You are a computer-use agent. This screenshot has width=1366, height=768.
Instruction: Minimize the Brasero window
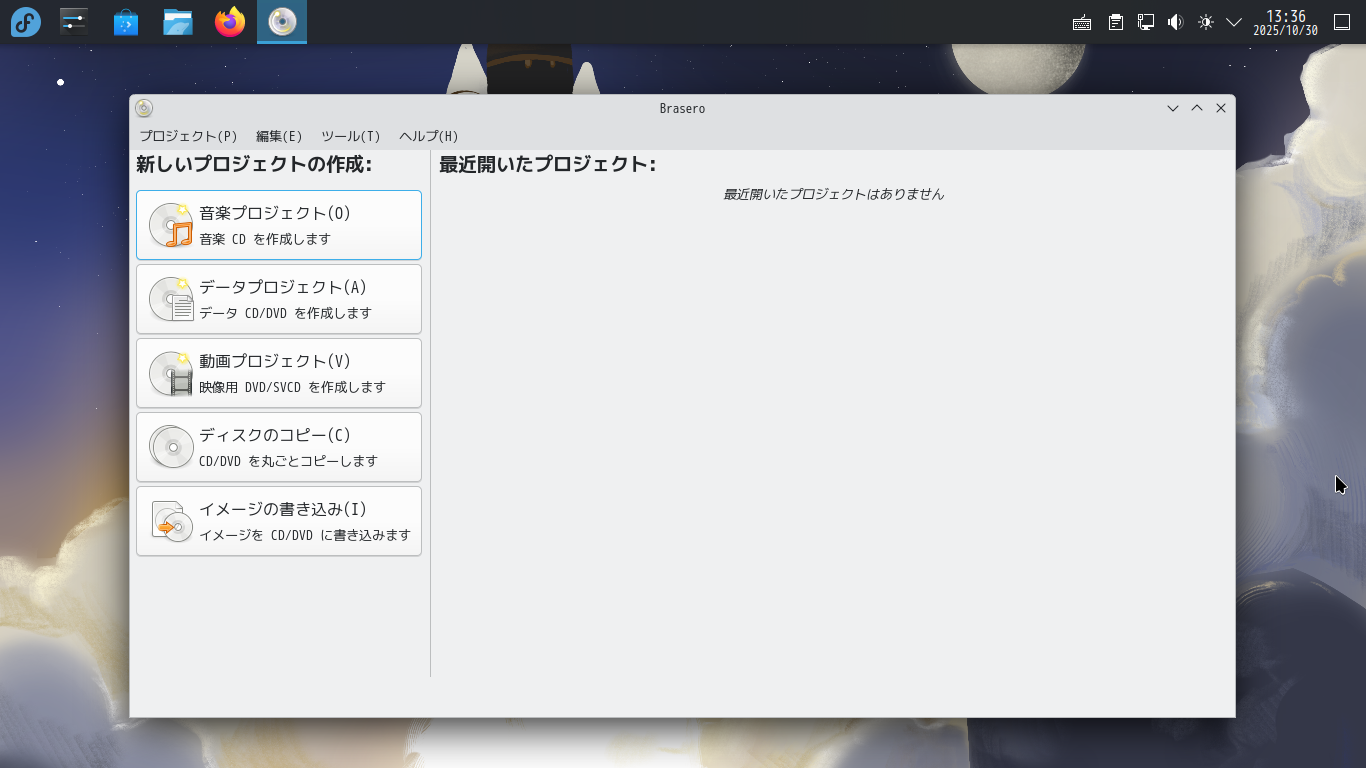pyautogui.click(x=1173, y=108)
